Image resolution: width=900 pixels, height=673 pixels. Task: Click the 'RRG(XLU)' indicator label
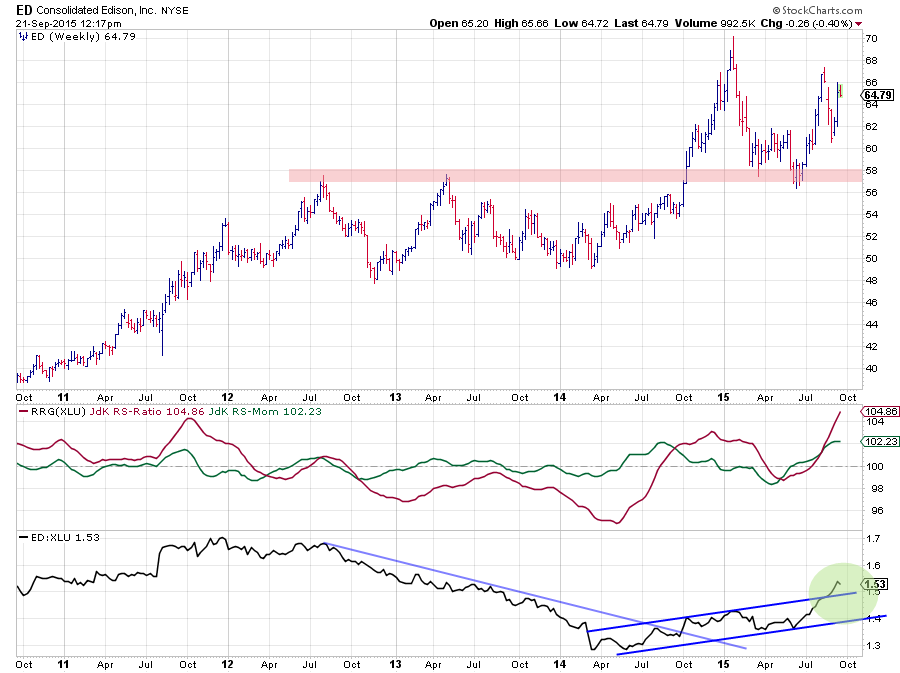(x=59, y=411)
